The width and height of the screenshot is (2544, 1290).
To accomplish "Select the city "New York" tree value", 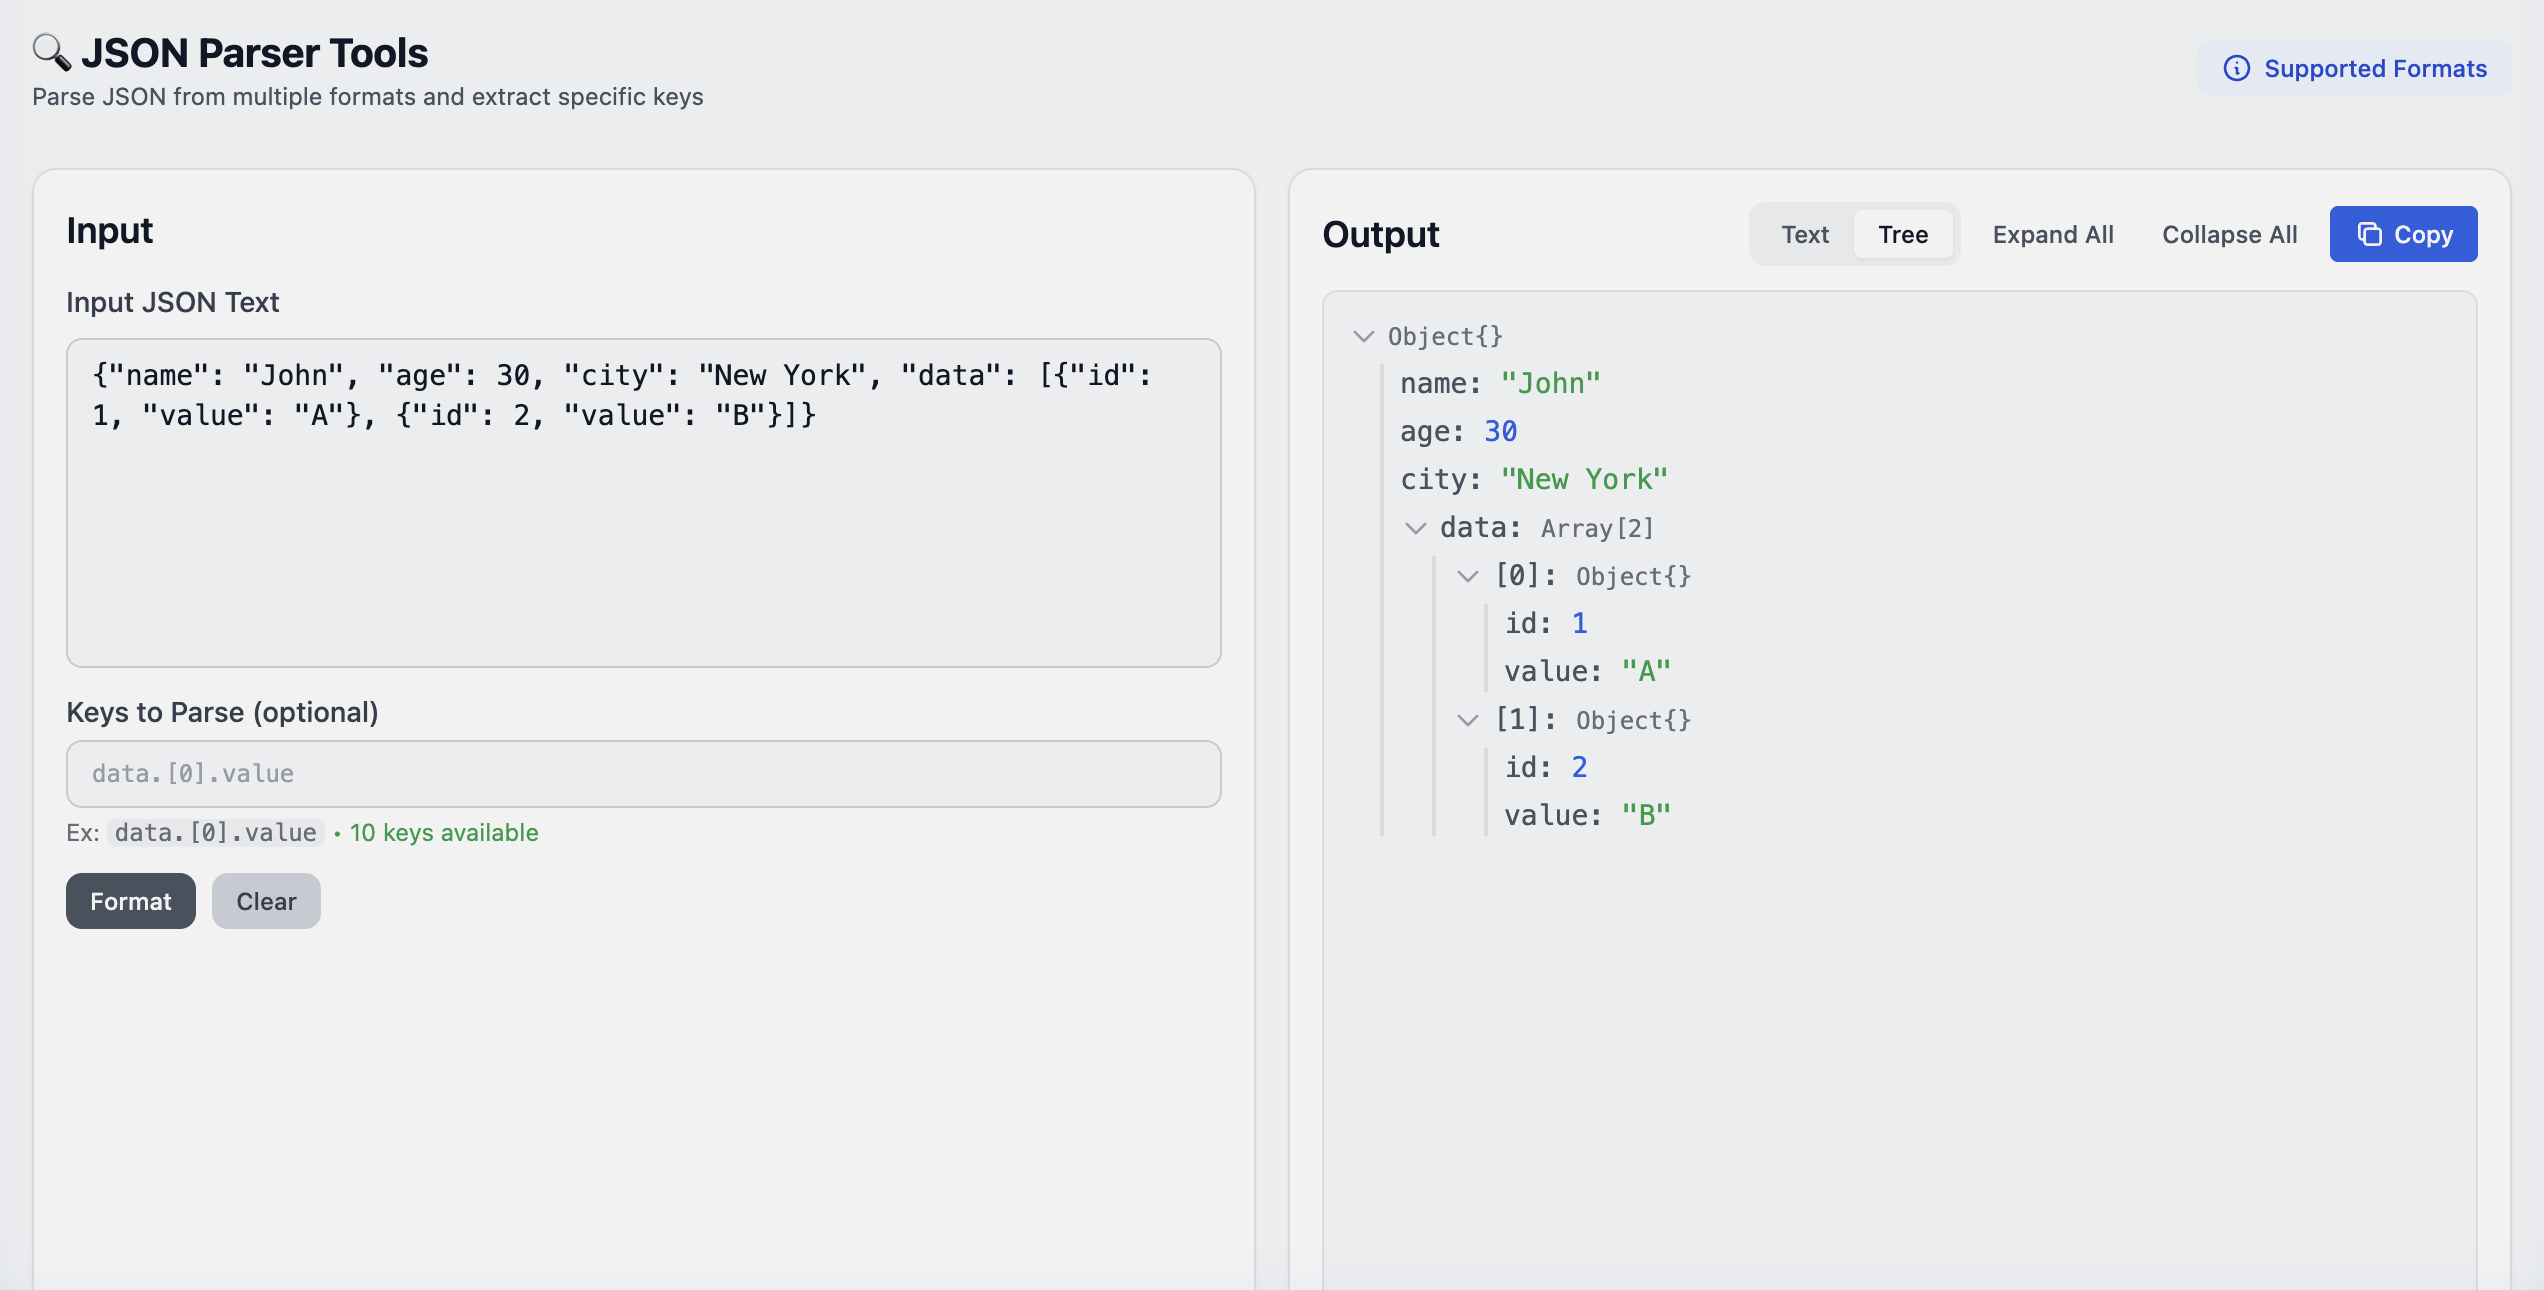I will 1584,479.
